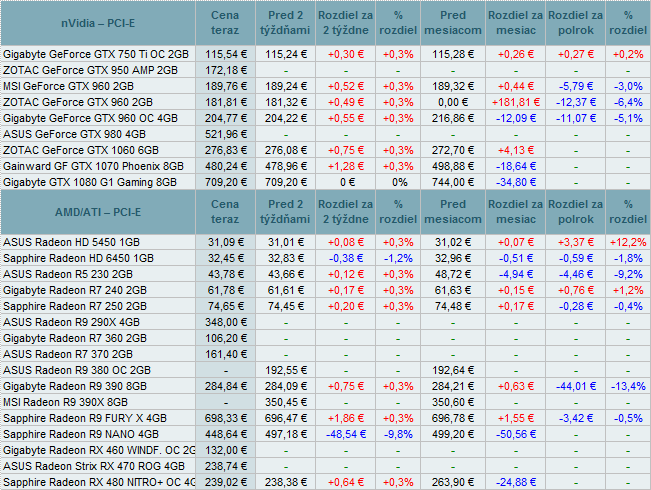
Task: Click Sapphire Radeon R9 NANO 4GB
Action: coord(81,434)
